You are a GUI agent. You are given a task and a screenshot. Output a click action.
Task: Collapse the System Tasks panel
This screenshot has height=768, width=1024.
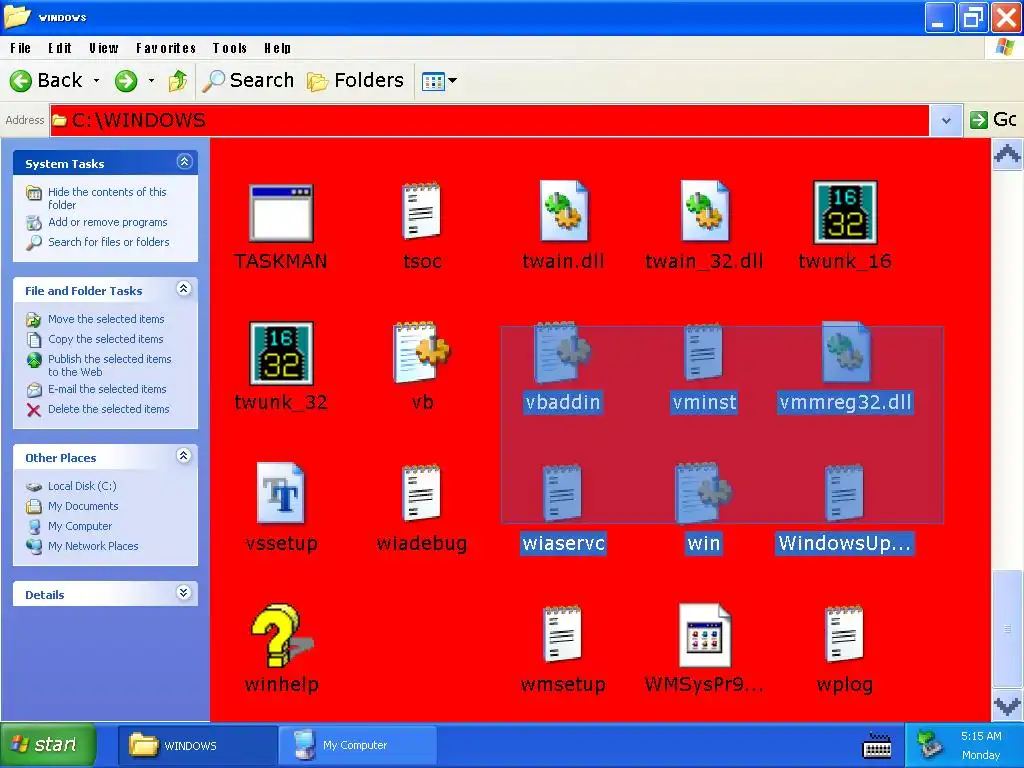point(184,162)
